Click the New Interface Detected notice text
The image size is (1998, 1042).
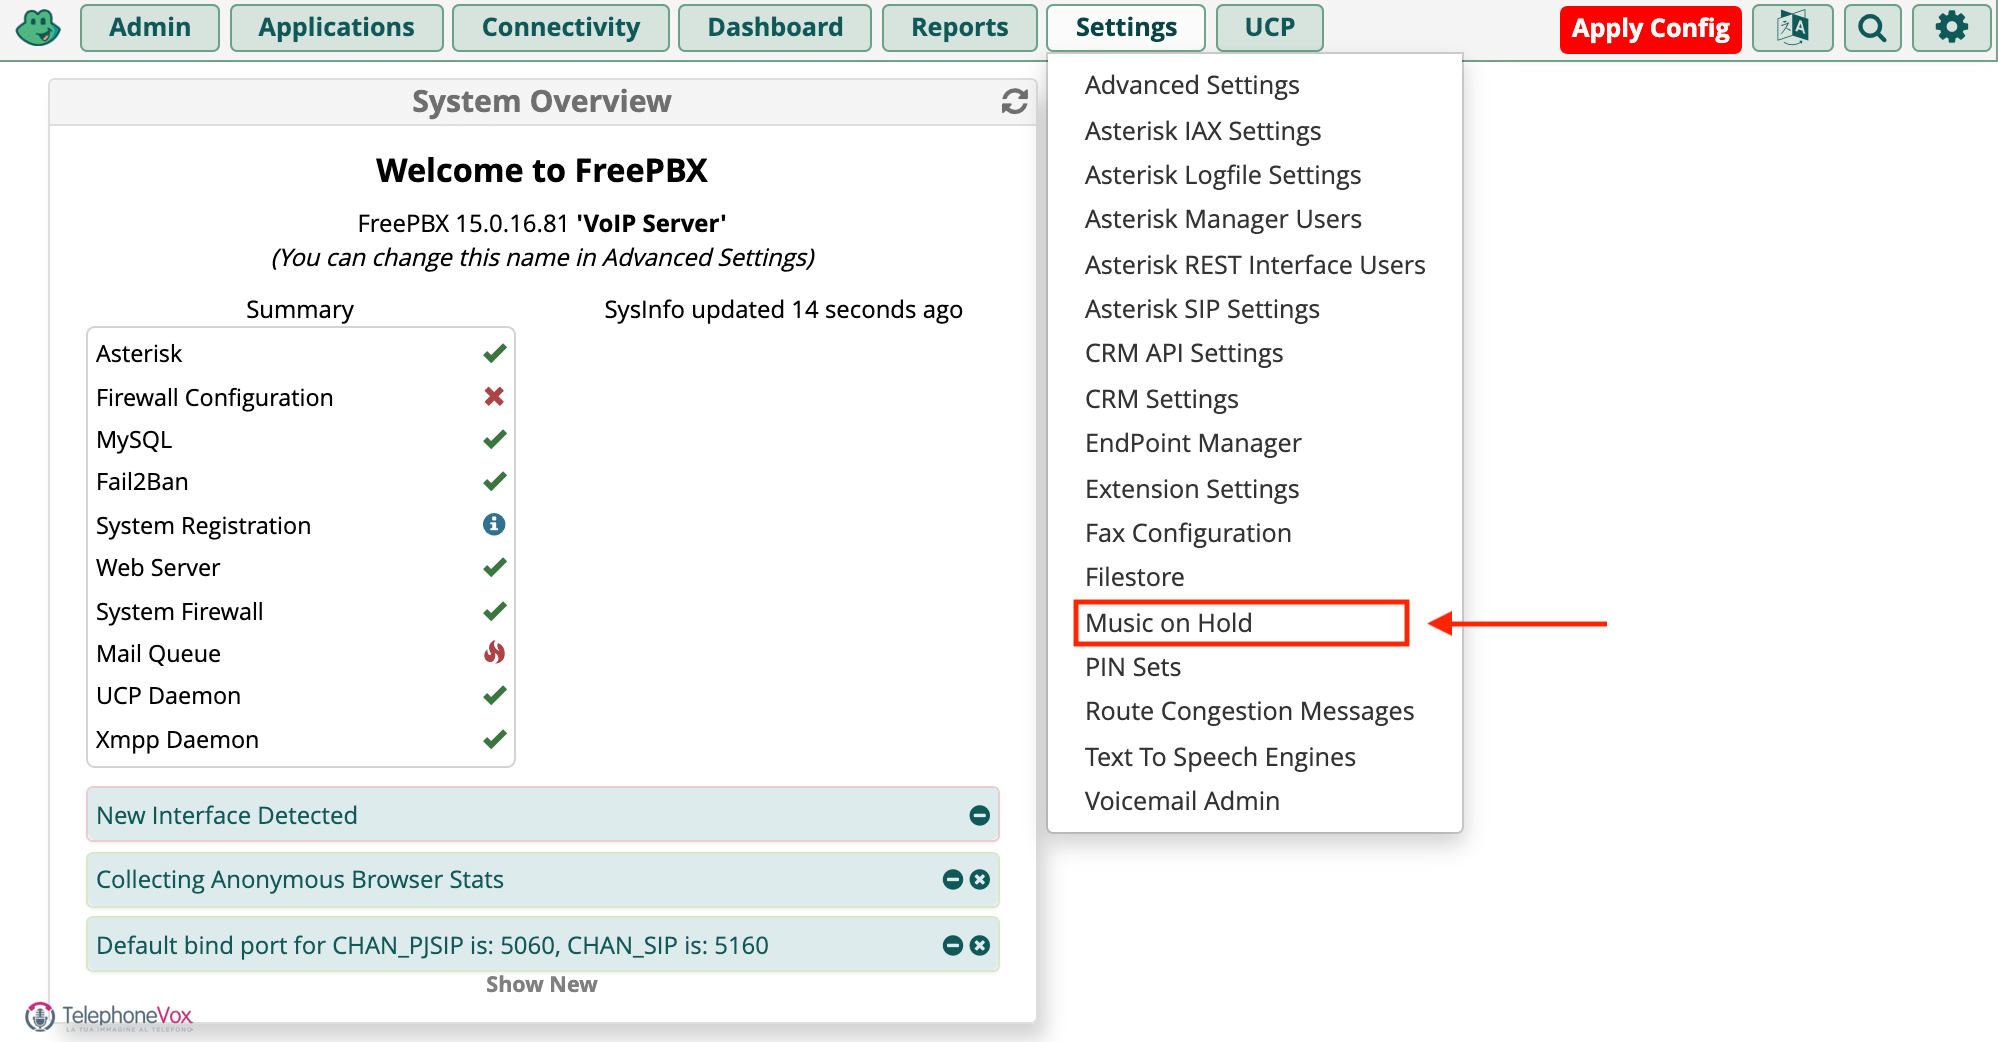227,815
